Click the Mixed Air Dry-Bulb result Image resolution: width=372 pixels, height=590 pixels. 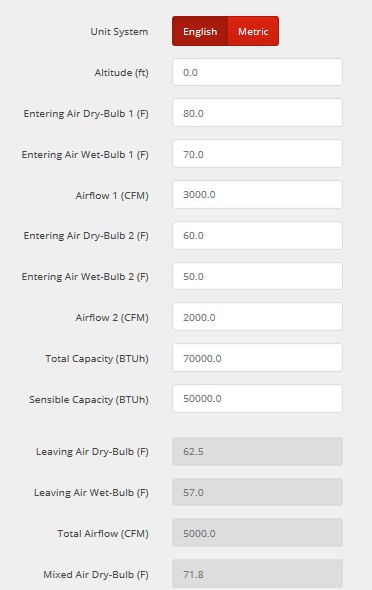click(x=257, y=574)
